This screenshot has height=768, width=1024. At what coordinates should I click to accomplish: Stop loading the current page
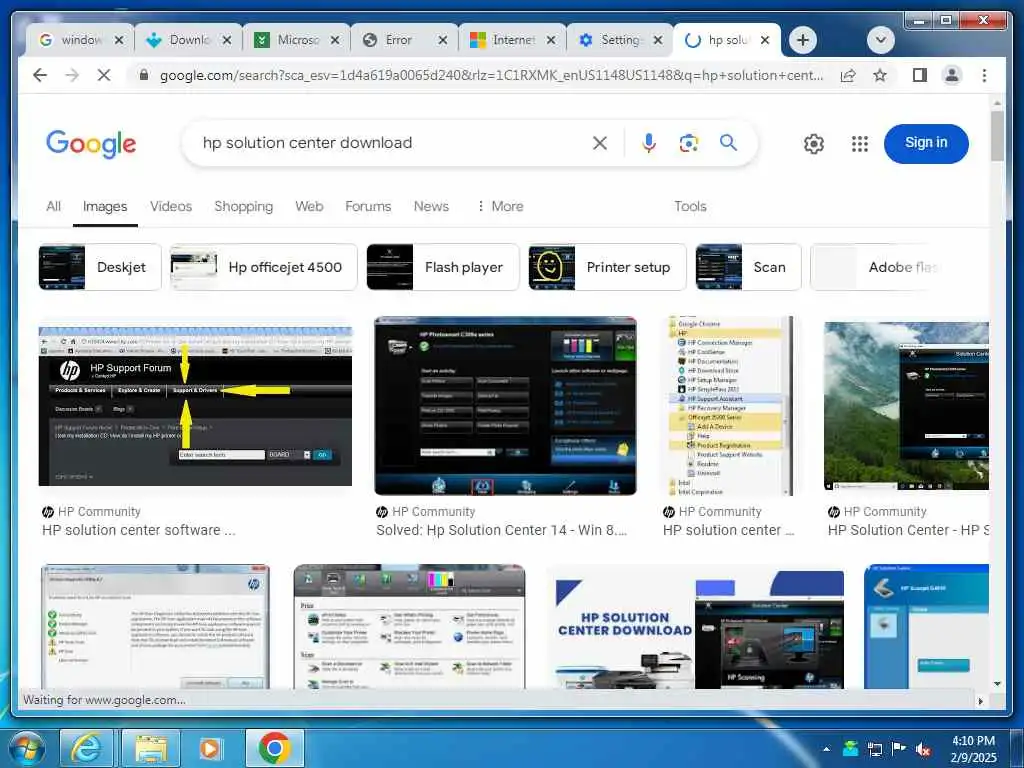coord(103,75)
